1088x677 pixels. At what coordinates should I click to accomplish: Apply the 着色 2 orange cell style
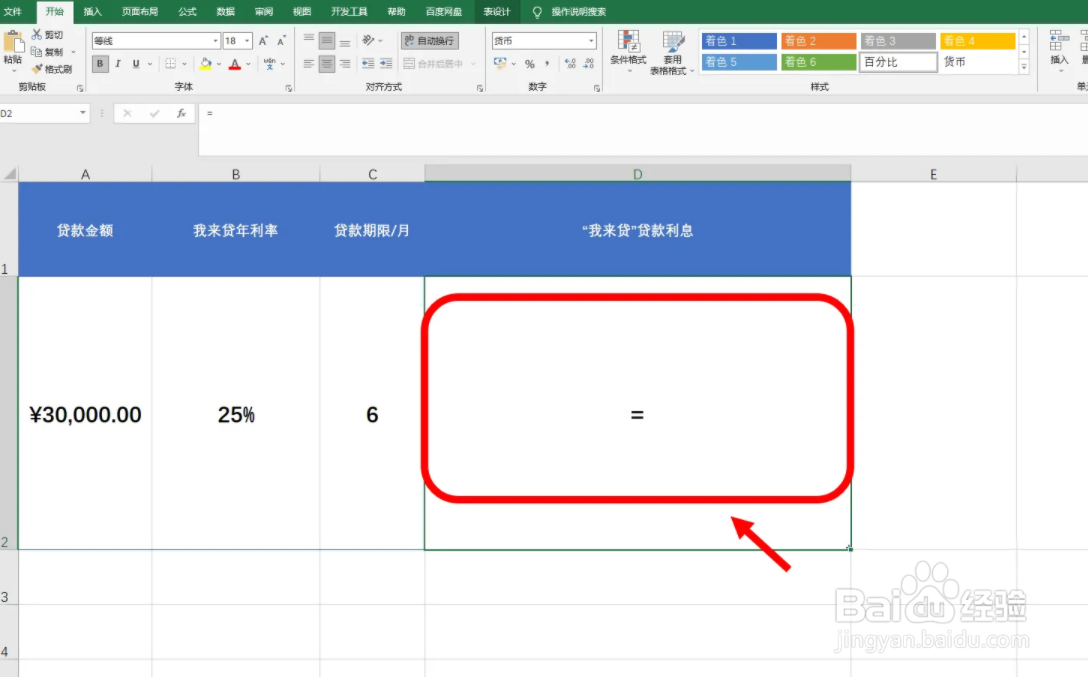pos(819,41)
